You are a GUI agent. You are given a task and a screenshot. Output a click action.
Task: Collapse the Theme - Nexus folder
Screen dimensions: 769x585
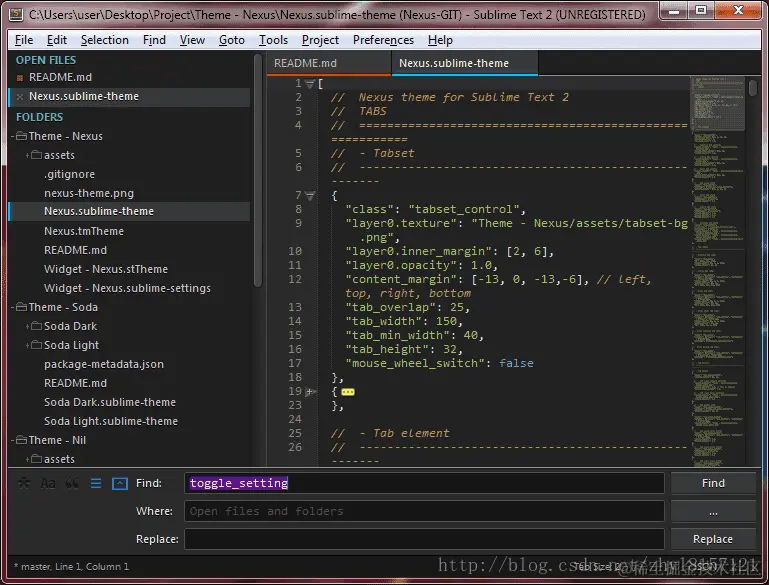[13, 136]
